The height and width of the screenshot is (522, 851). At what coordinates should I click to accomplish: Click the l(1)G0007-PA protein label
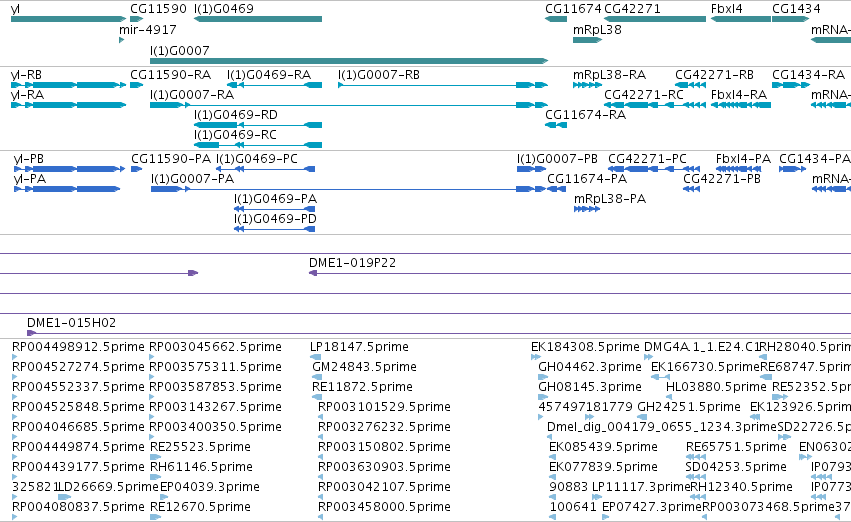click(x=193, y=179)
